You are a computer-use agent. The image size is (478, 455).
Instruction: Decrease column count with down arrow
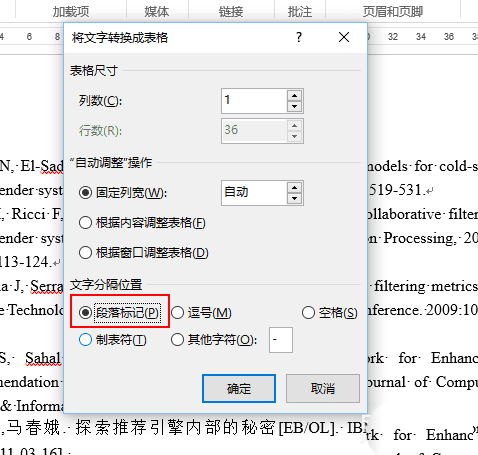(294, 107)
